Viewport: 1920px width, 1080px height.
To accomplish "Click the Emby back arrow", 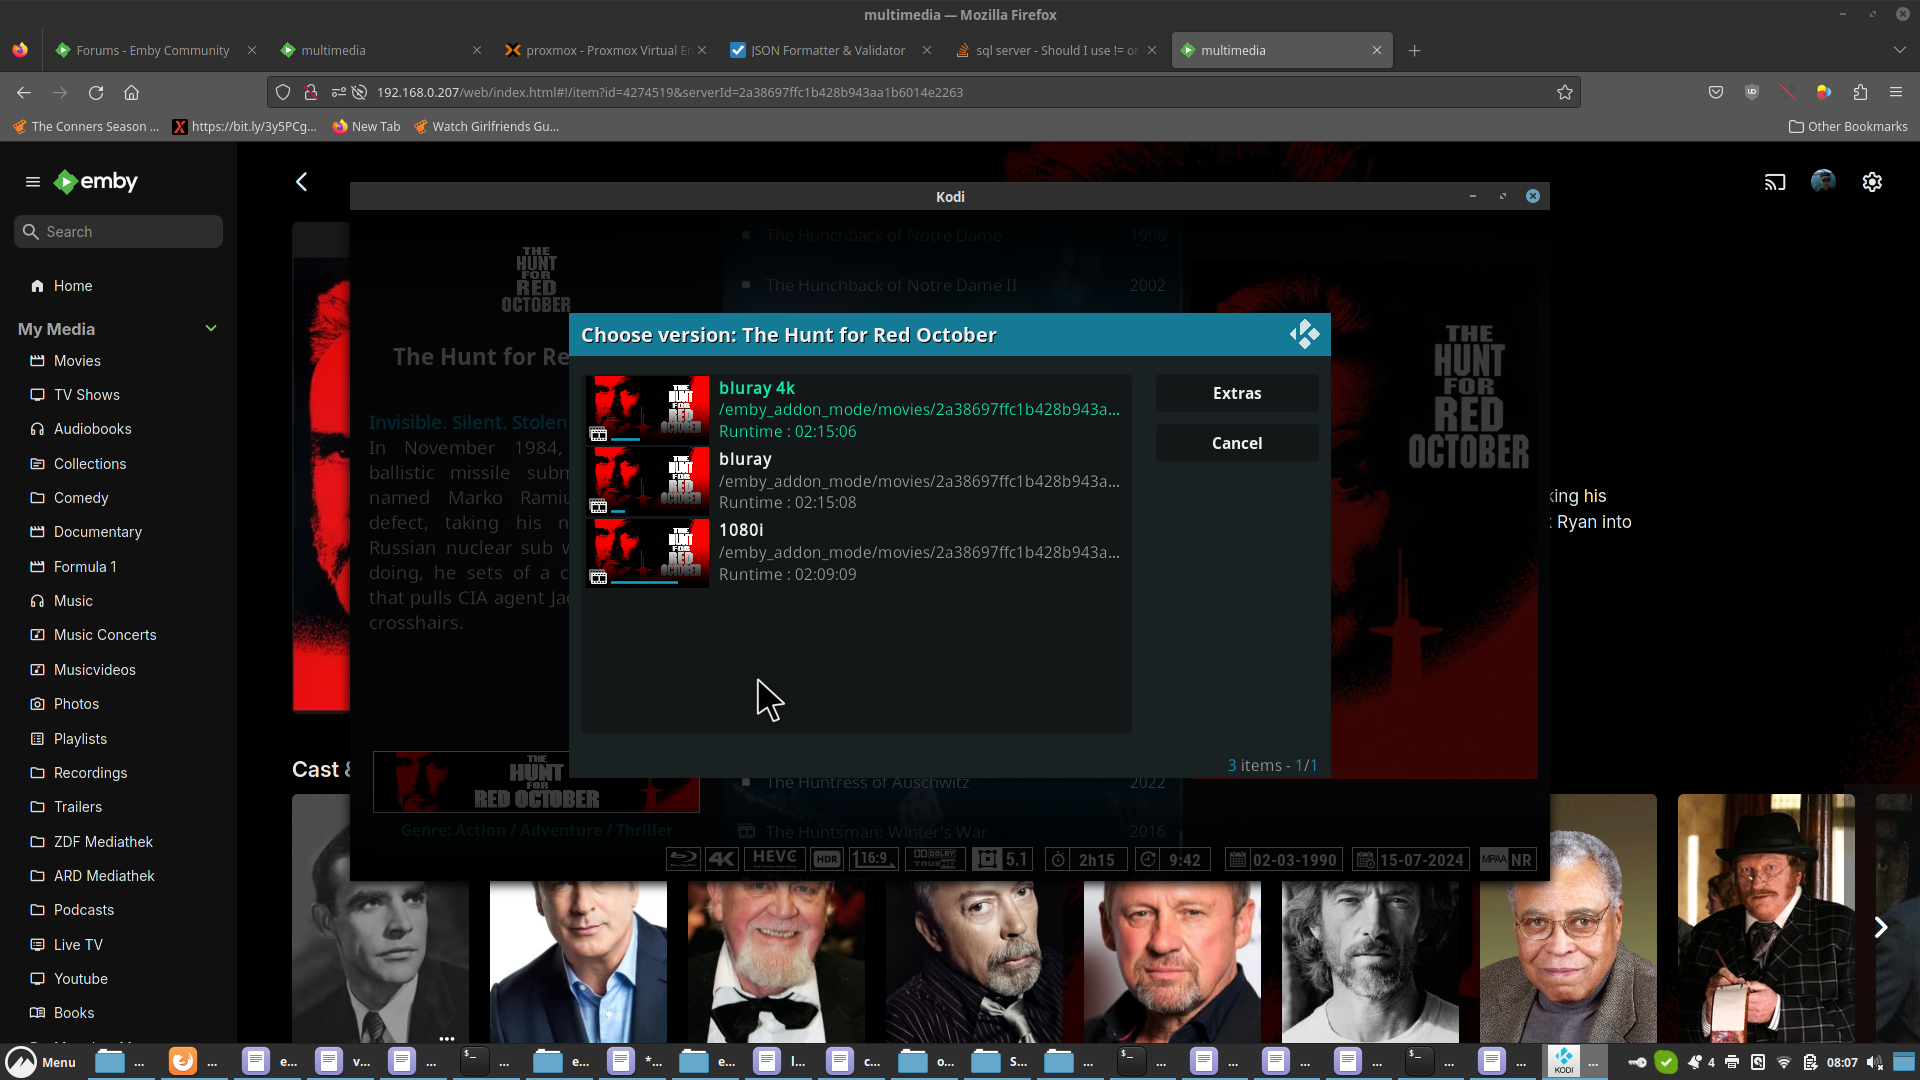I will click(301, 182).
